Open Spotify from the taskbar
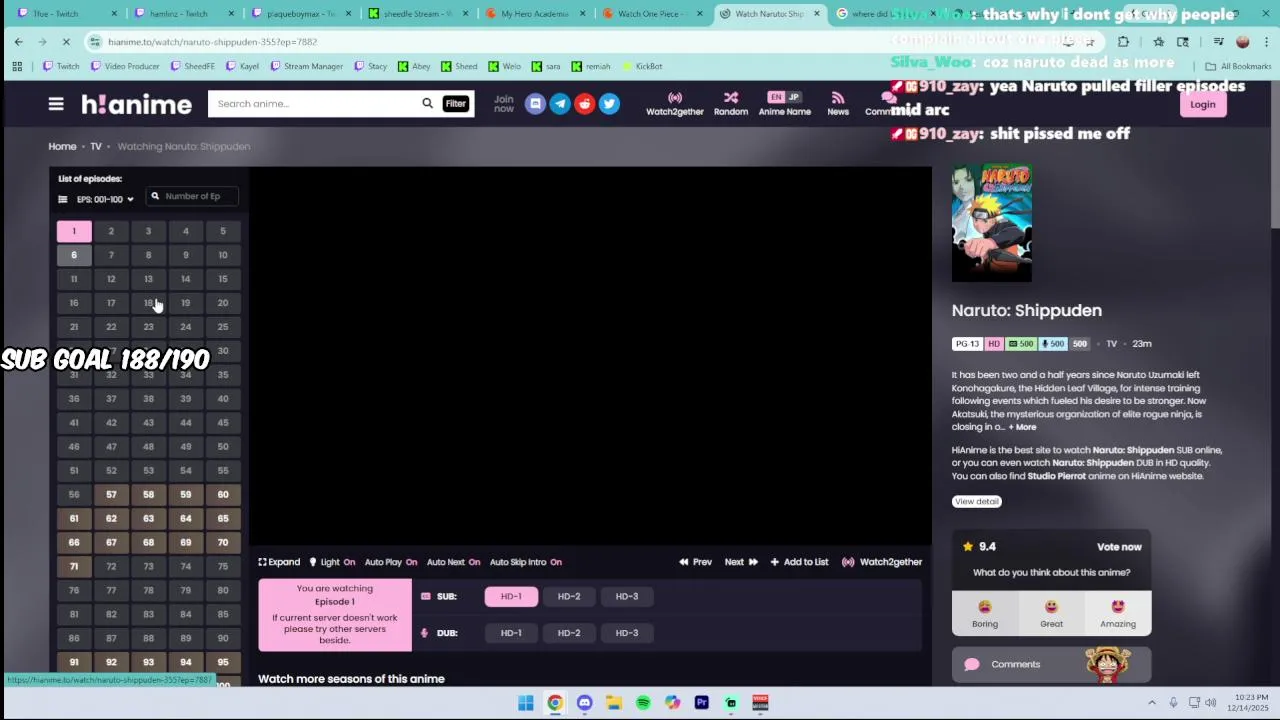 click(643, 703)
